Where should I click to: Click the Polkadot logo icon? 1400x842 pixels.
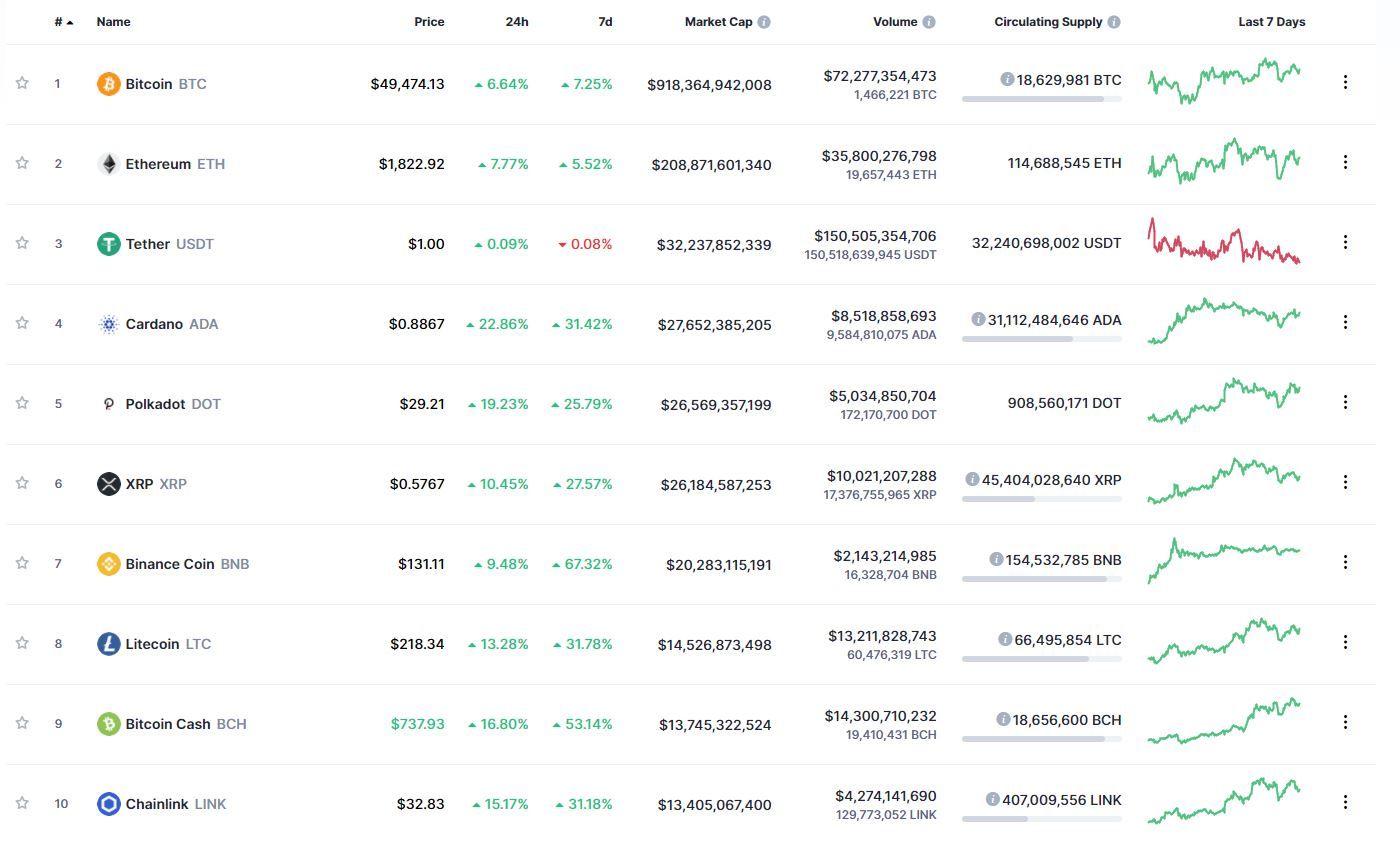pos(108,404)
